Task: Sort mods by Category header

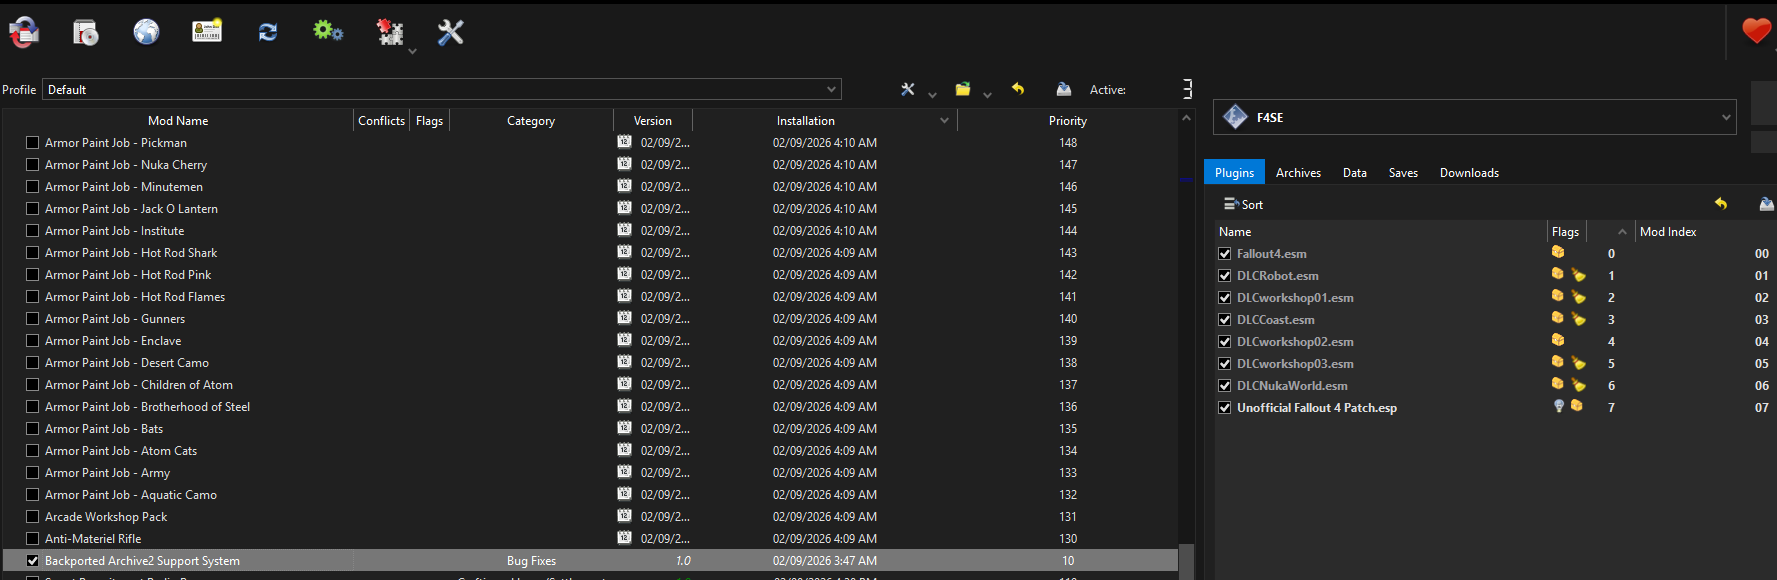Action: coord(531,120)
